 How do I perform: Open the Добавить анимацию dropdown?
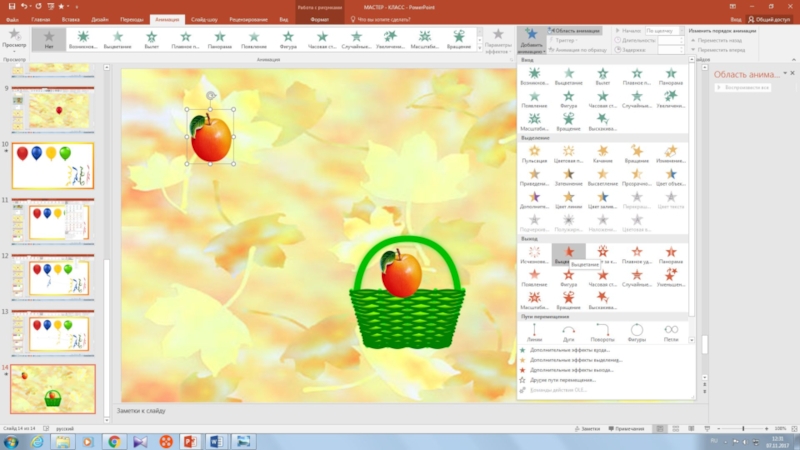(x=532, y=42)
